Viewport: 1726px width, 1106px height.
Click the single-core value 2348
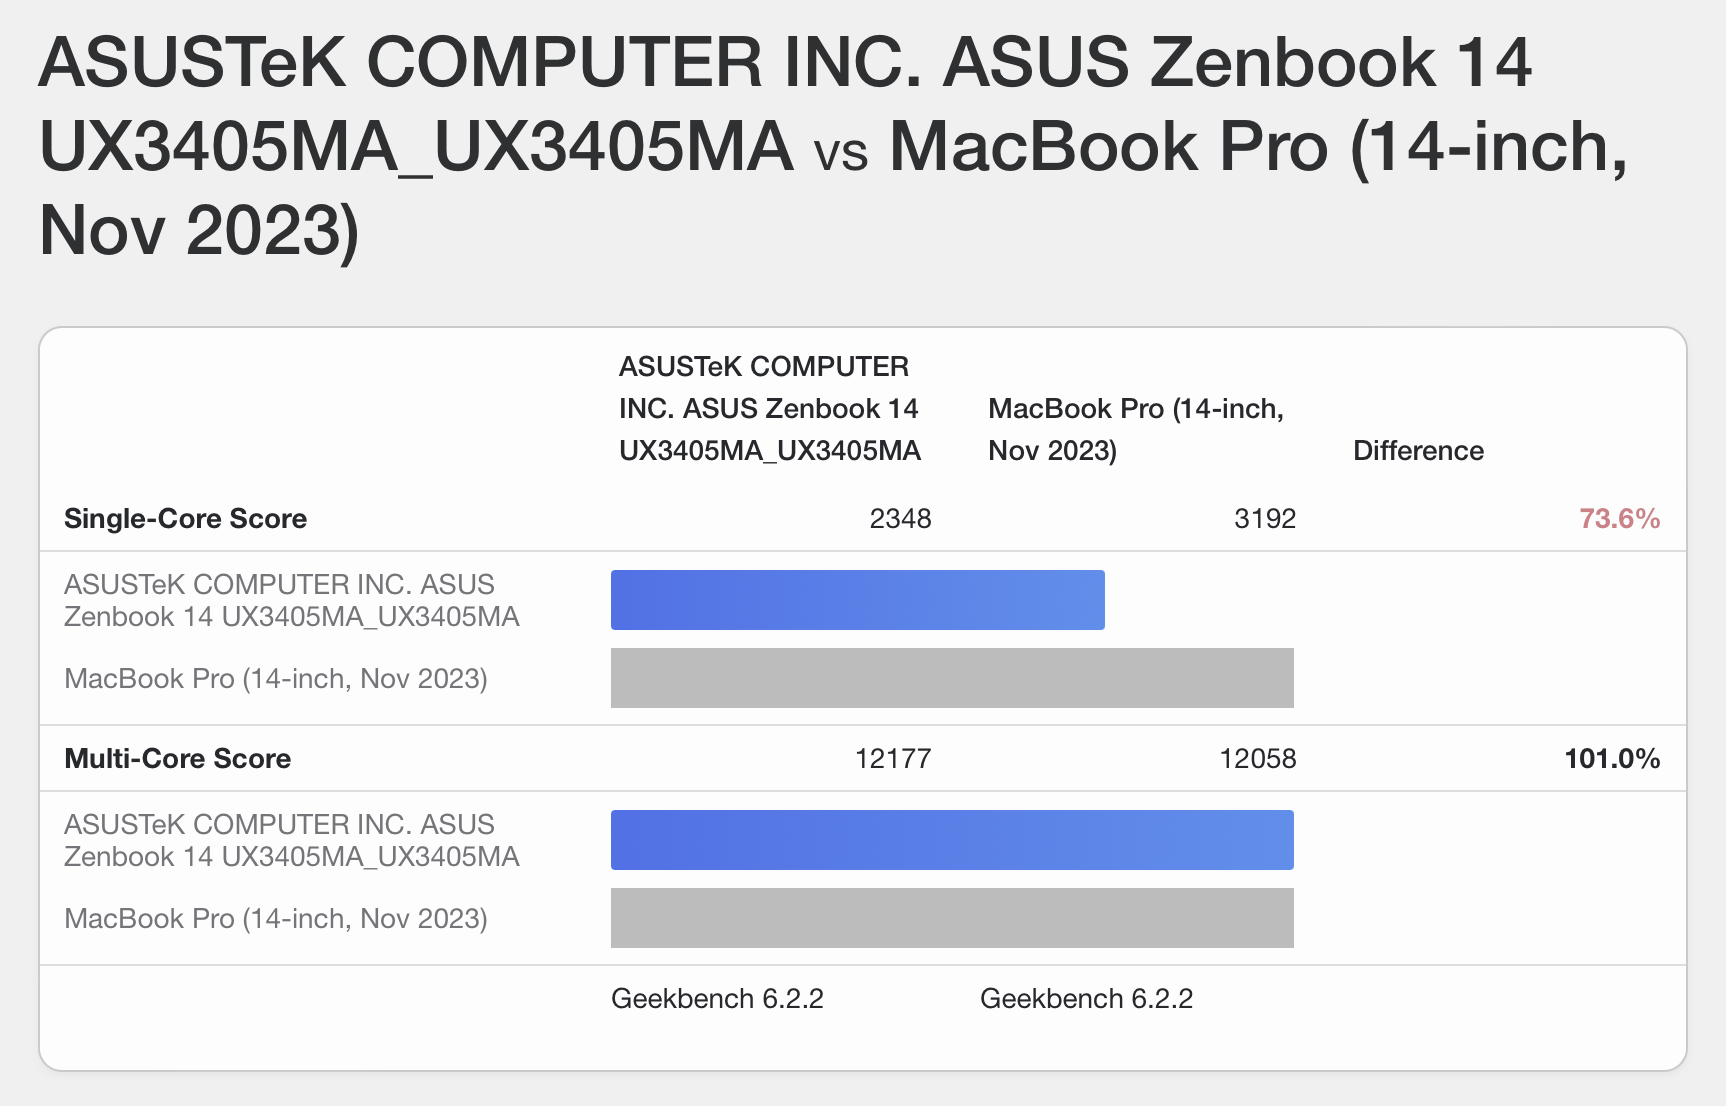(x=900, y=519)
